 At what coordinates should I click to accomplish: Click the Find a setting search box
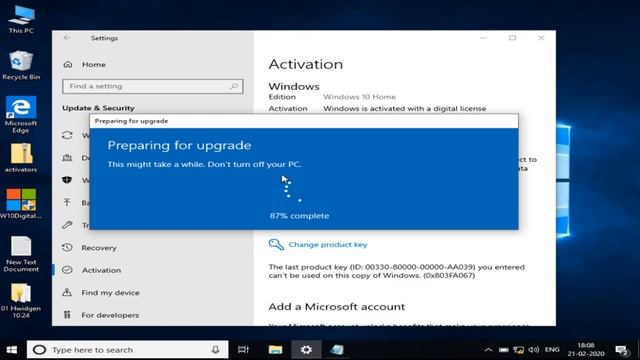point(153,86)
